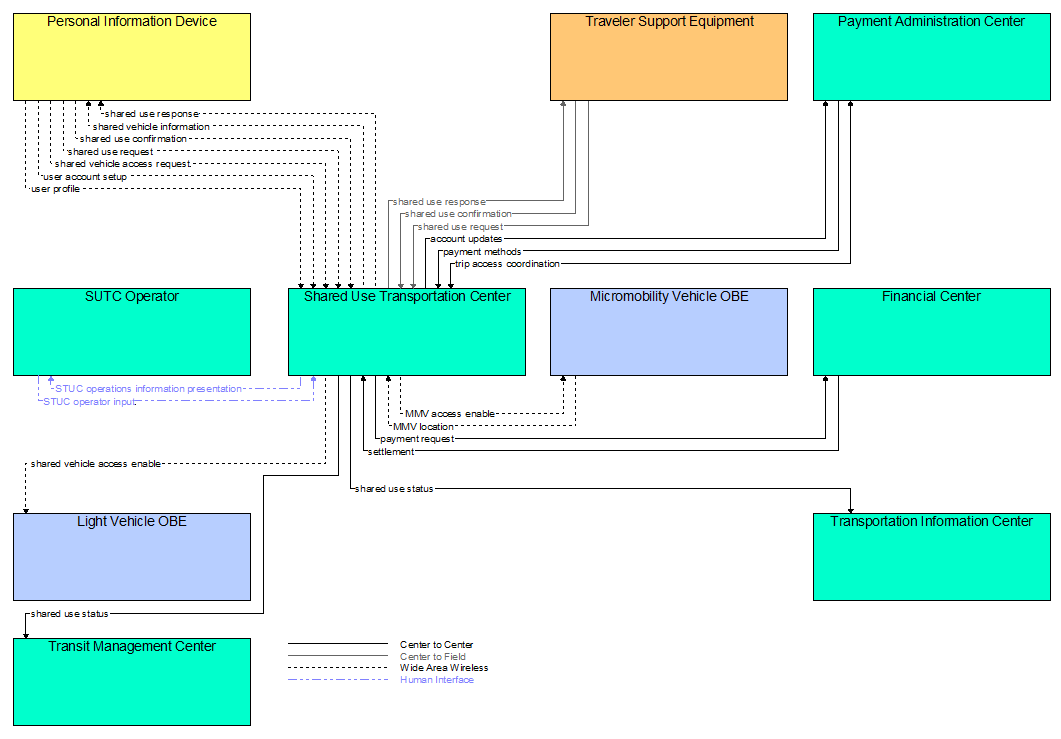Click the 'STUC operator input' flow label
The width and height of the screenshot is (1061, 739).
click(89, 401)
